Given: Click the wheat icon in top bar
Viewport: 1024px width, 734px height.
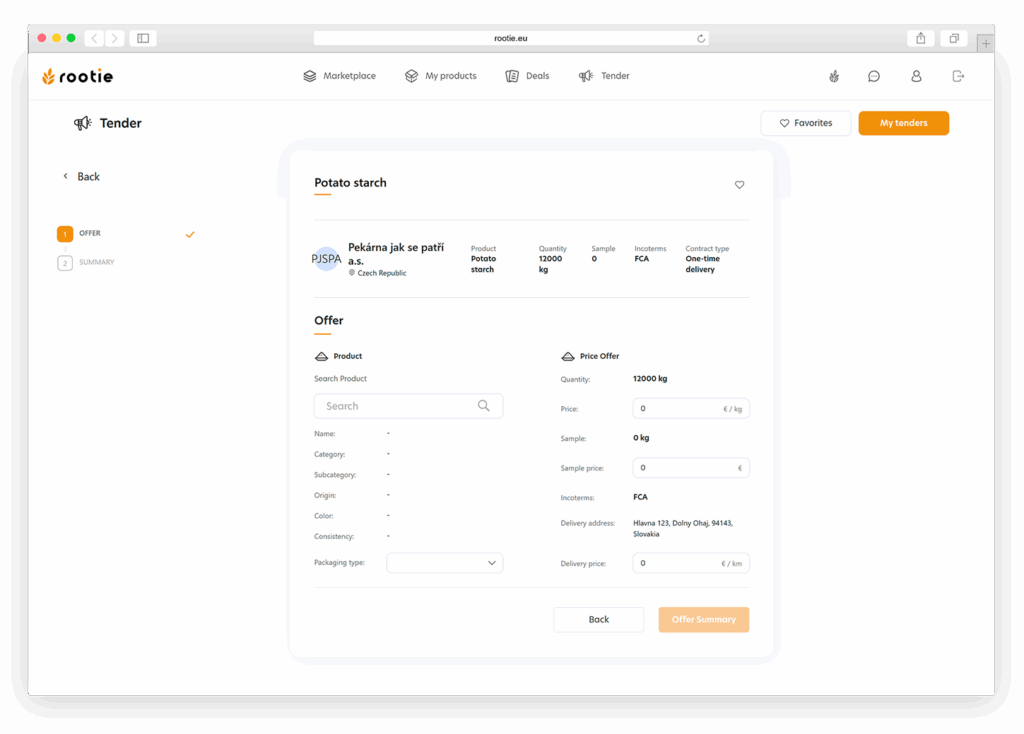Looking at the screenshot, I should click(833, 76).
